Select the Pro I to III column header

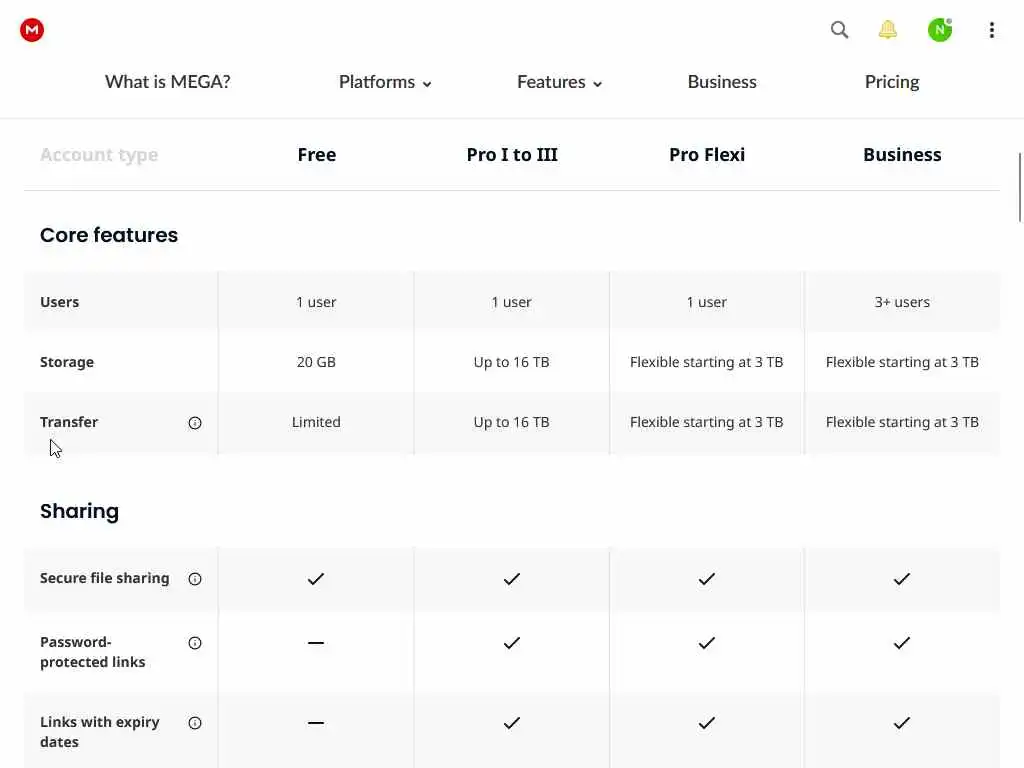pos(512,155)
